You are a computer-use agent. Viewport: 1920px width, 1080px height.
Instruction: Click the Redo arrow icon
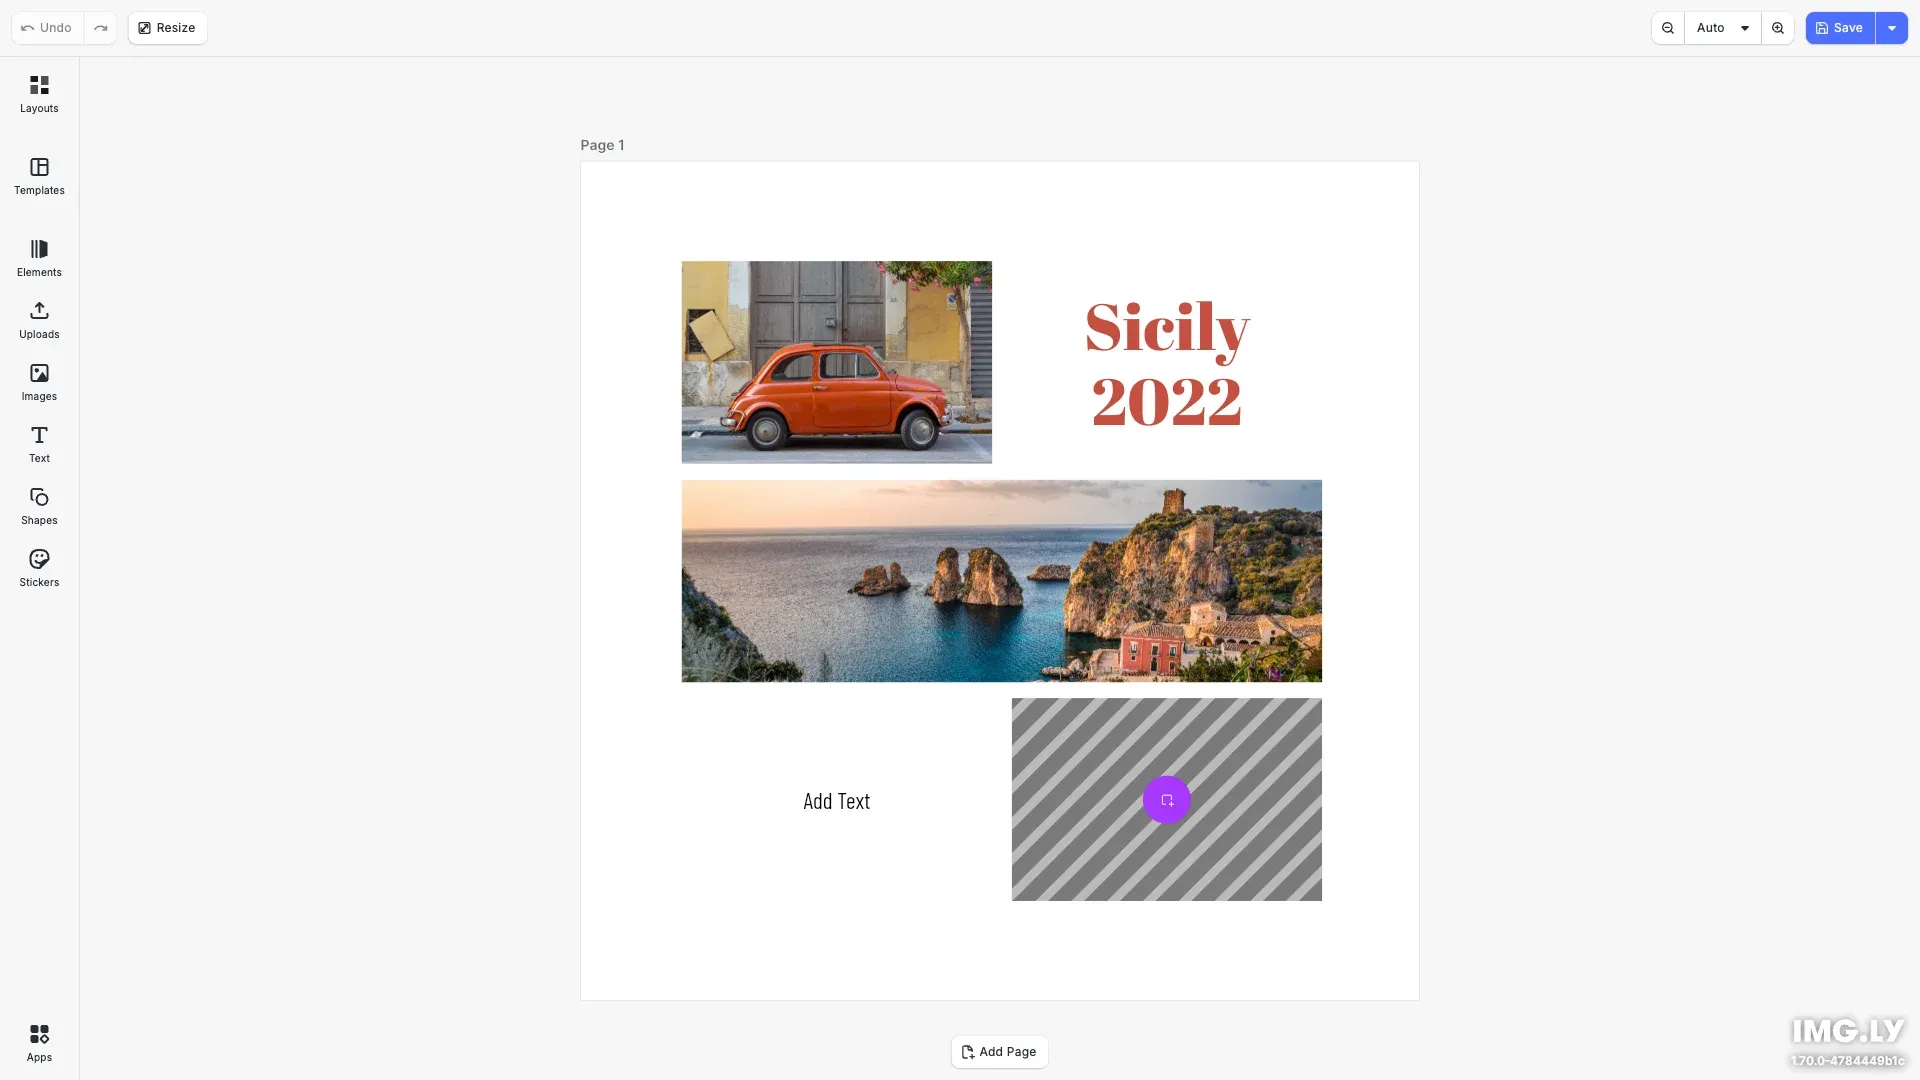100,28
